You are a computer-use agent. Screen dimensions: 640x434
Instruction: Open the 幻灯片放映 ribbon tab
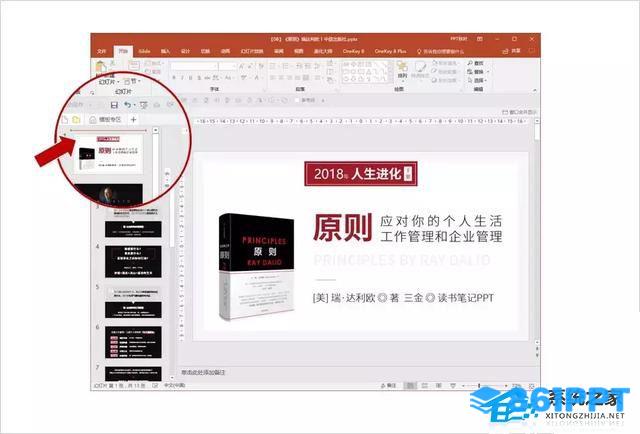pos(251,51)
